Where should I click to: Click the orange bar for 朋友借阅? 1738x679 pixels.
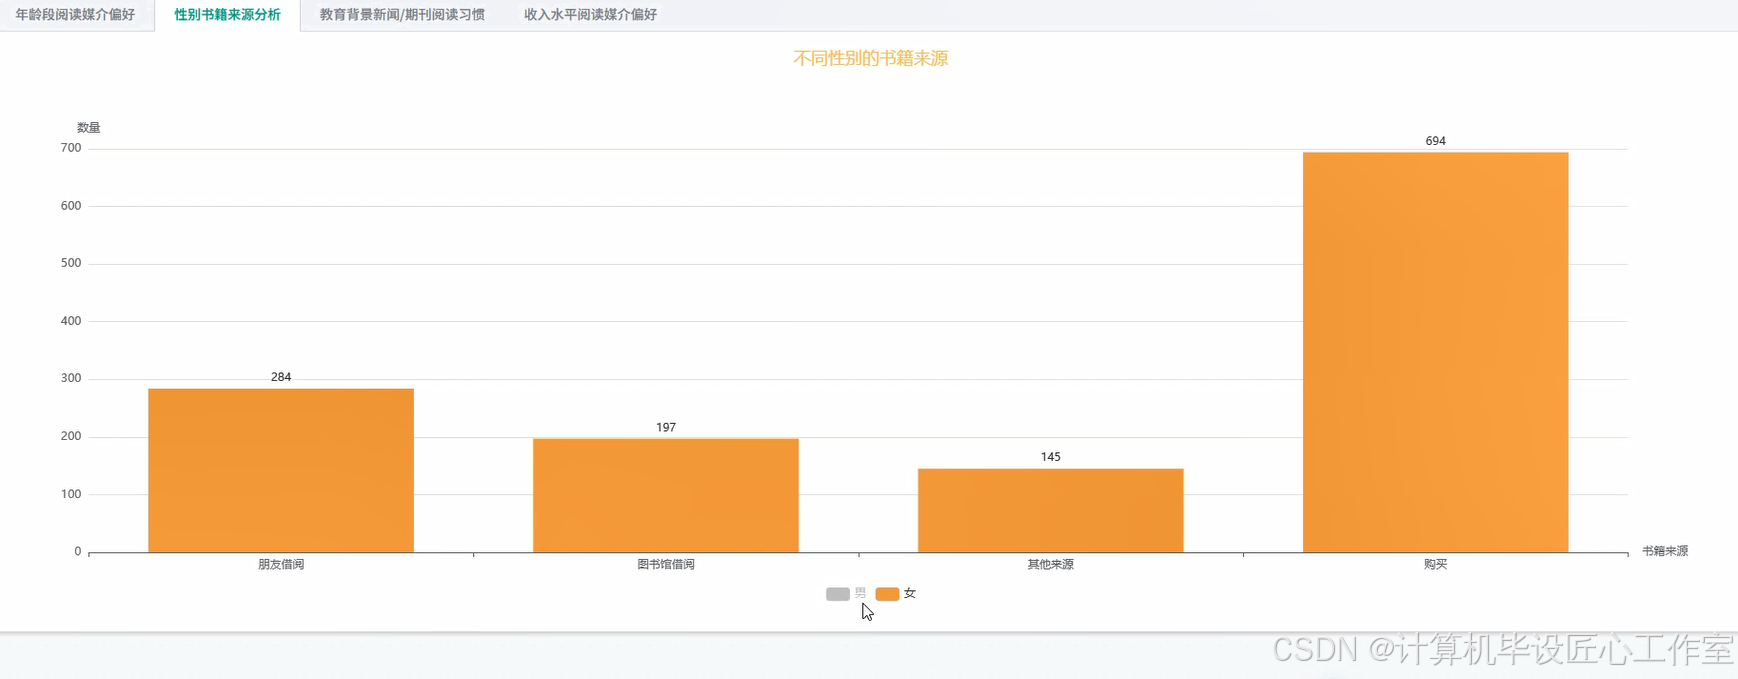pyautogui.click(x=281, y=470)
